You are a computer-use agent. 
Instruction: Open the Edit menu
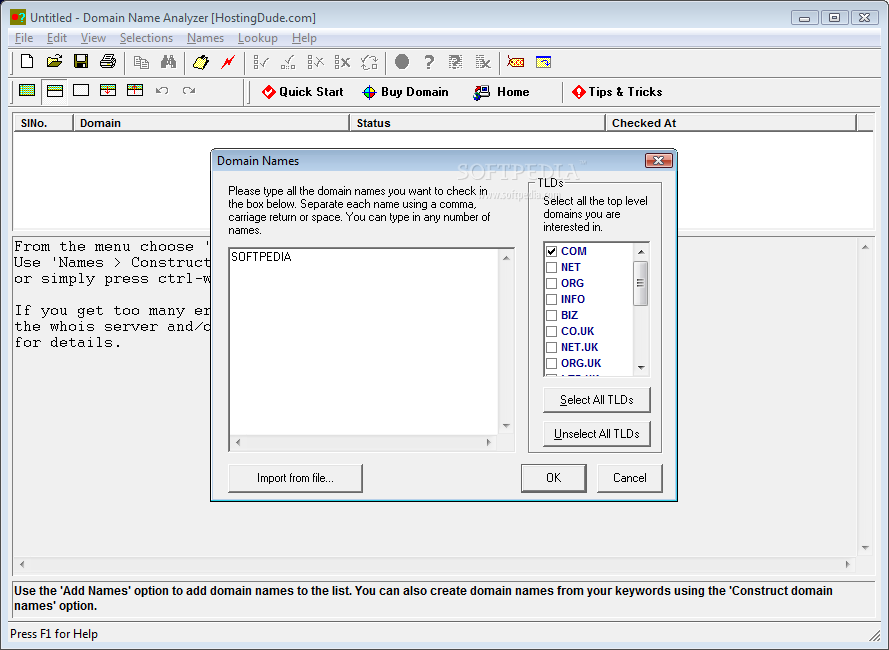pos(57,38)
